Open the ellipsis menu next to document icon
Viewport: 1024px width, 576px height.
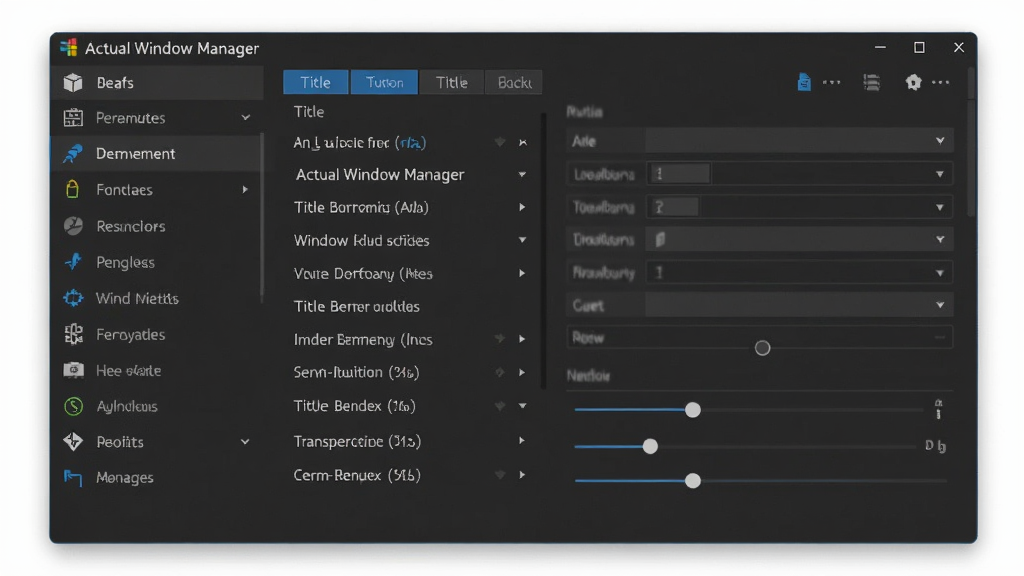(x=831, y=82)
